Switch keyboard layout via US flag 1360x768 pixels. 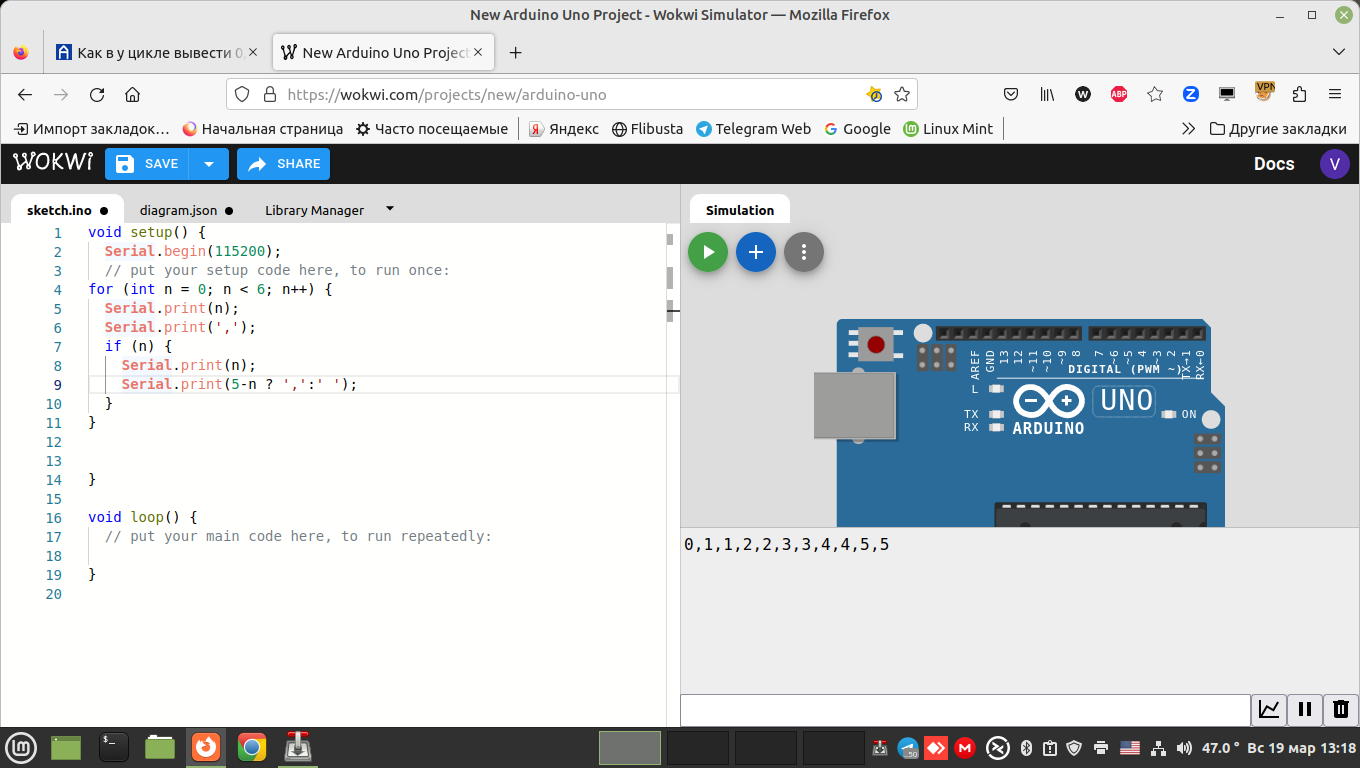coord(1130,747)
